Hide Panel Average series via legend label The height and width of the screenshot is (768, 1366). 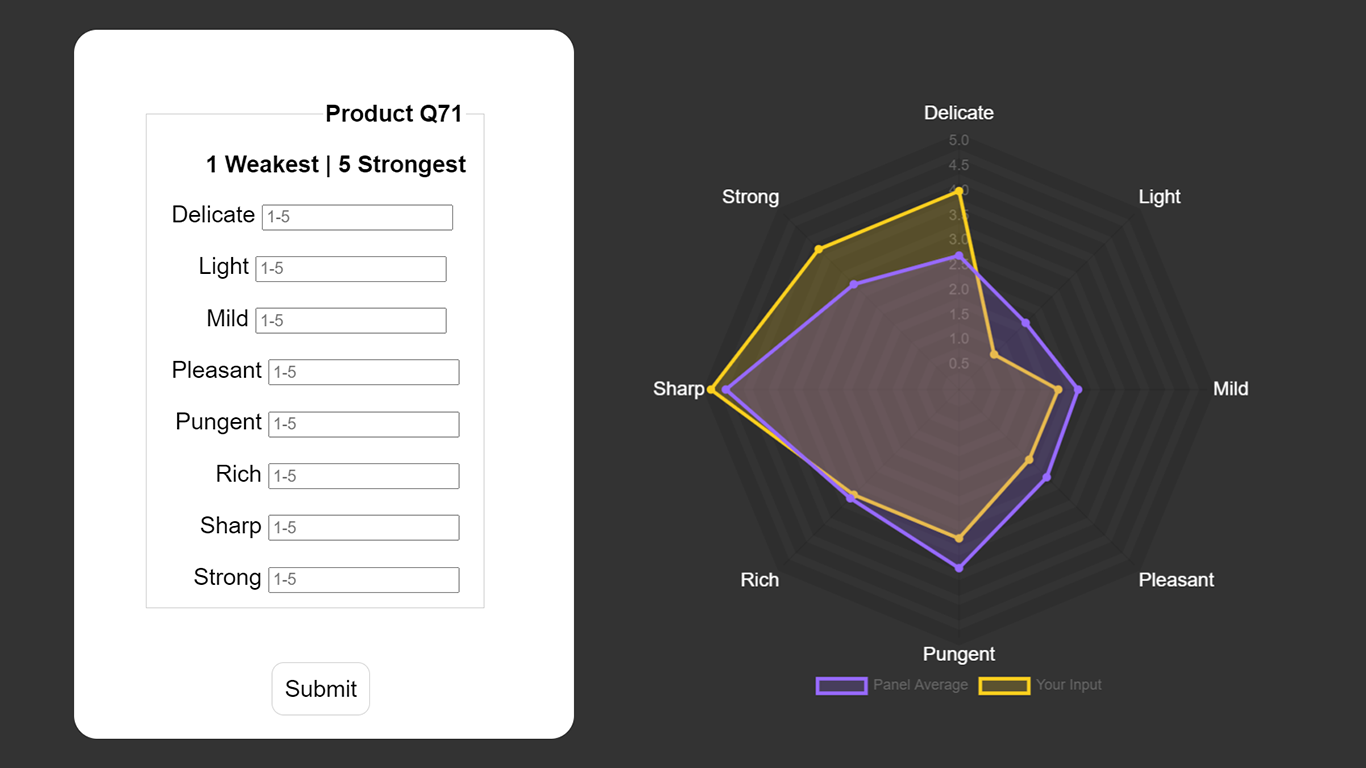point(920,685)
